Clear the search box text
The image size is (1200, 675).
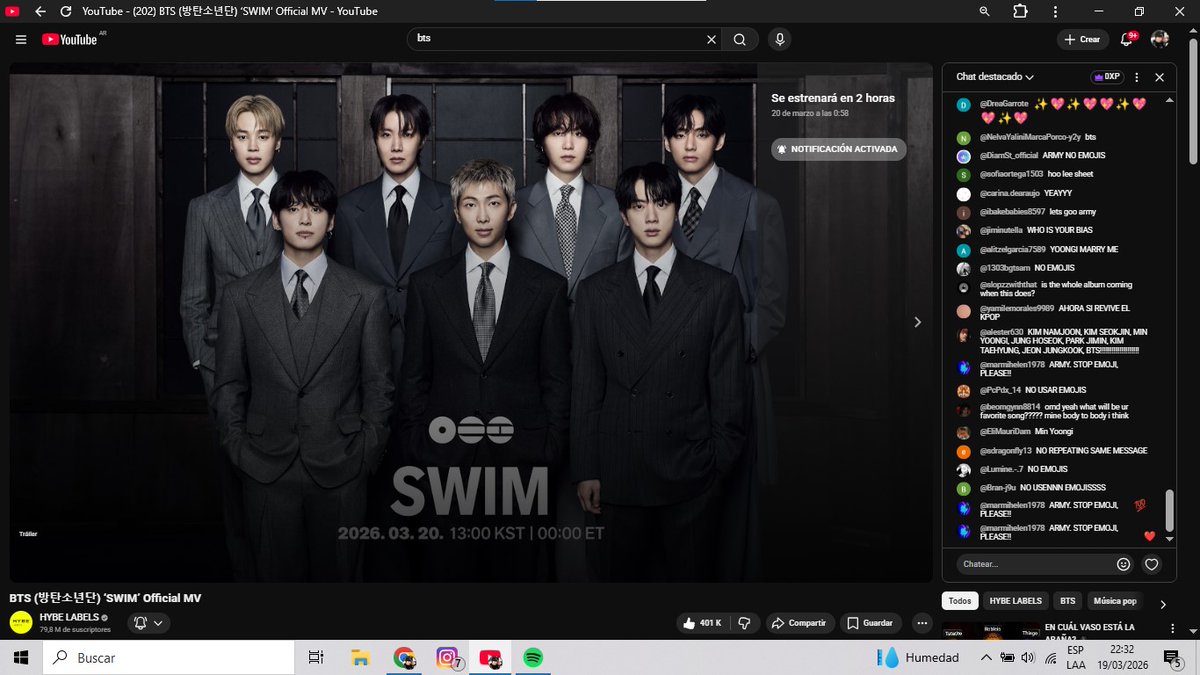tap(711, 39)
